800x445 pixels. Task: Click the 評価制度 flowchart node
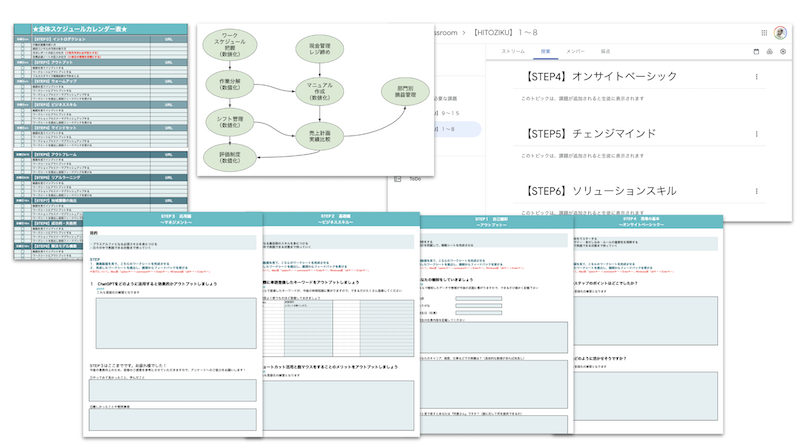[x=230, y=157]
